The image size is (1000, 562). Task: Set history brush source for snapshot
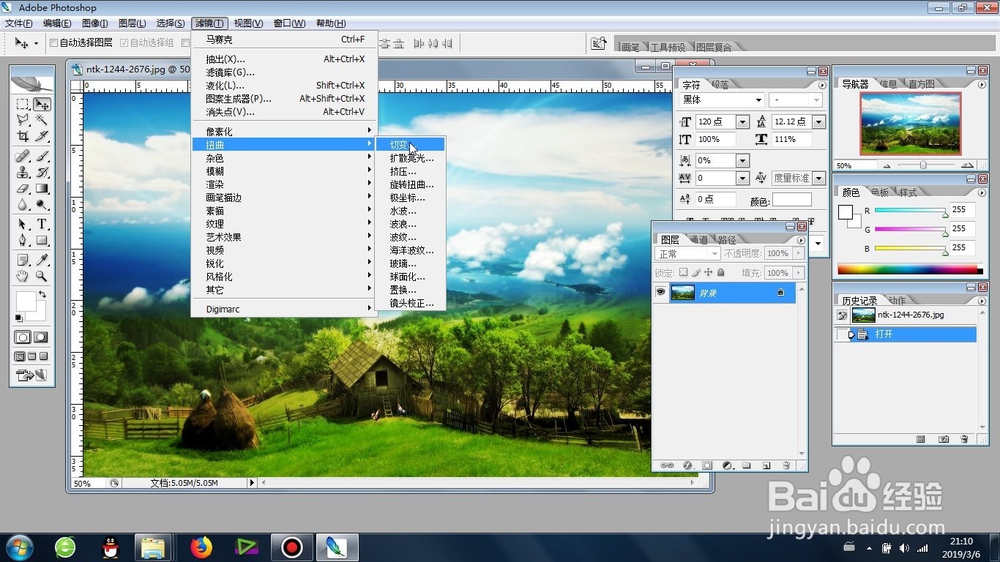842,315
